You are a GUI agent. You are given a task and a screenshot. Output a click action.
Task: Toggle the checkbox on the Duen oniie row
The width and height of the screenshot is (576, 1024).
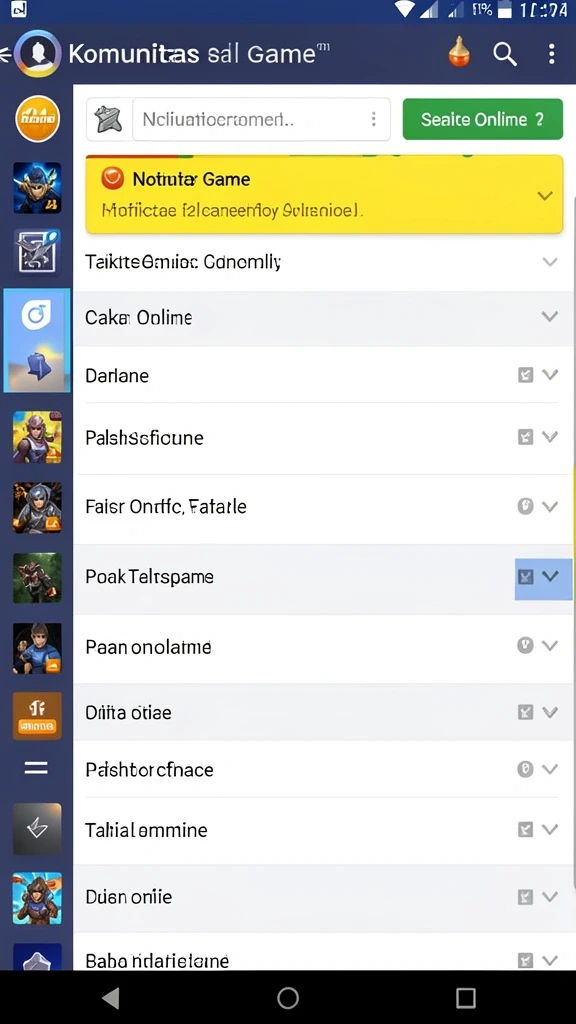pyautogui.click(x=526, y=897)
